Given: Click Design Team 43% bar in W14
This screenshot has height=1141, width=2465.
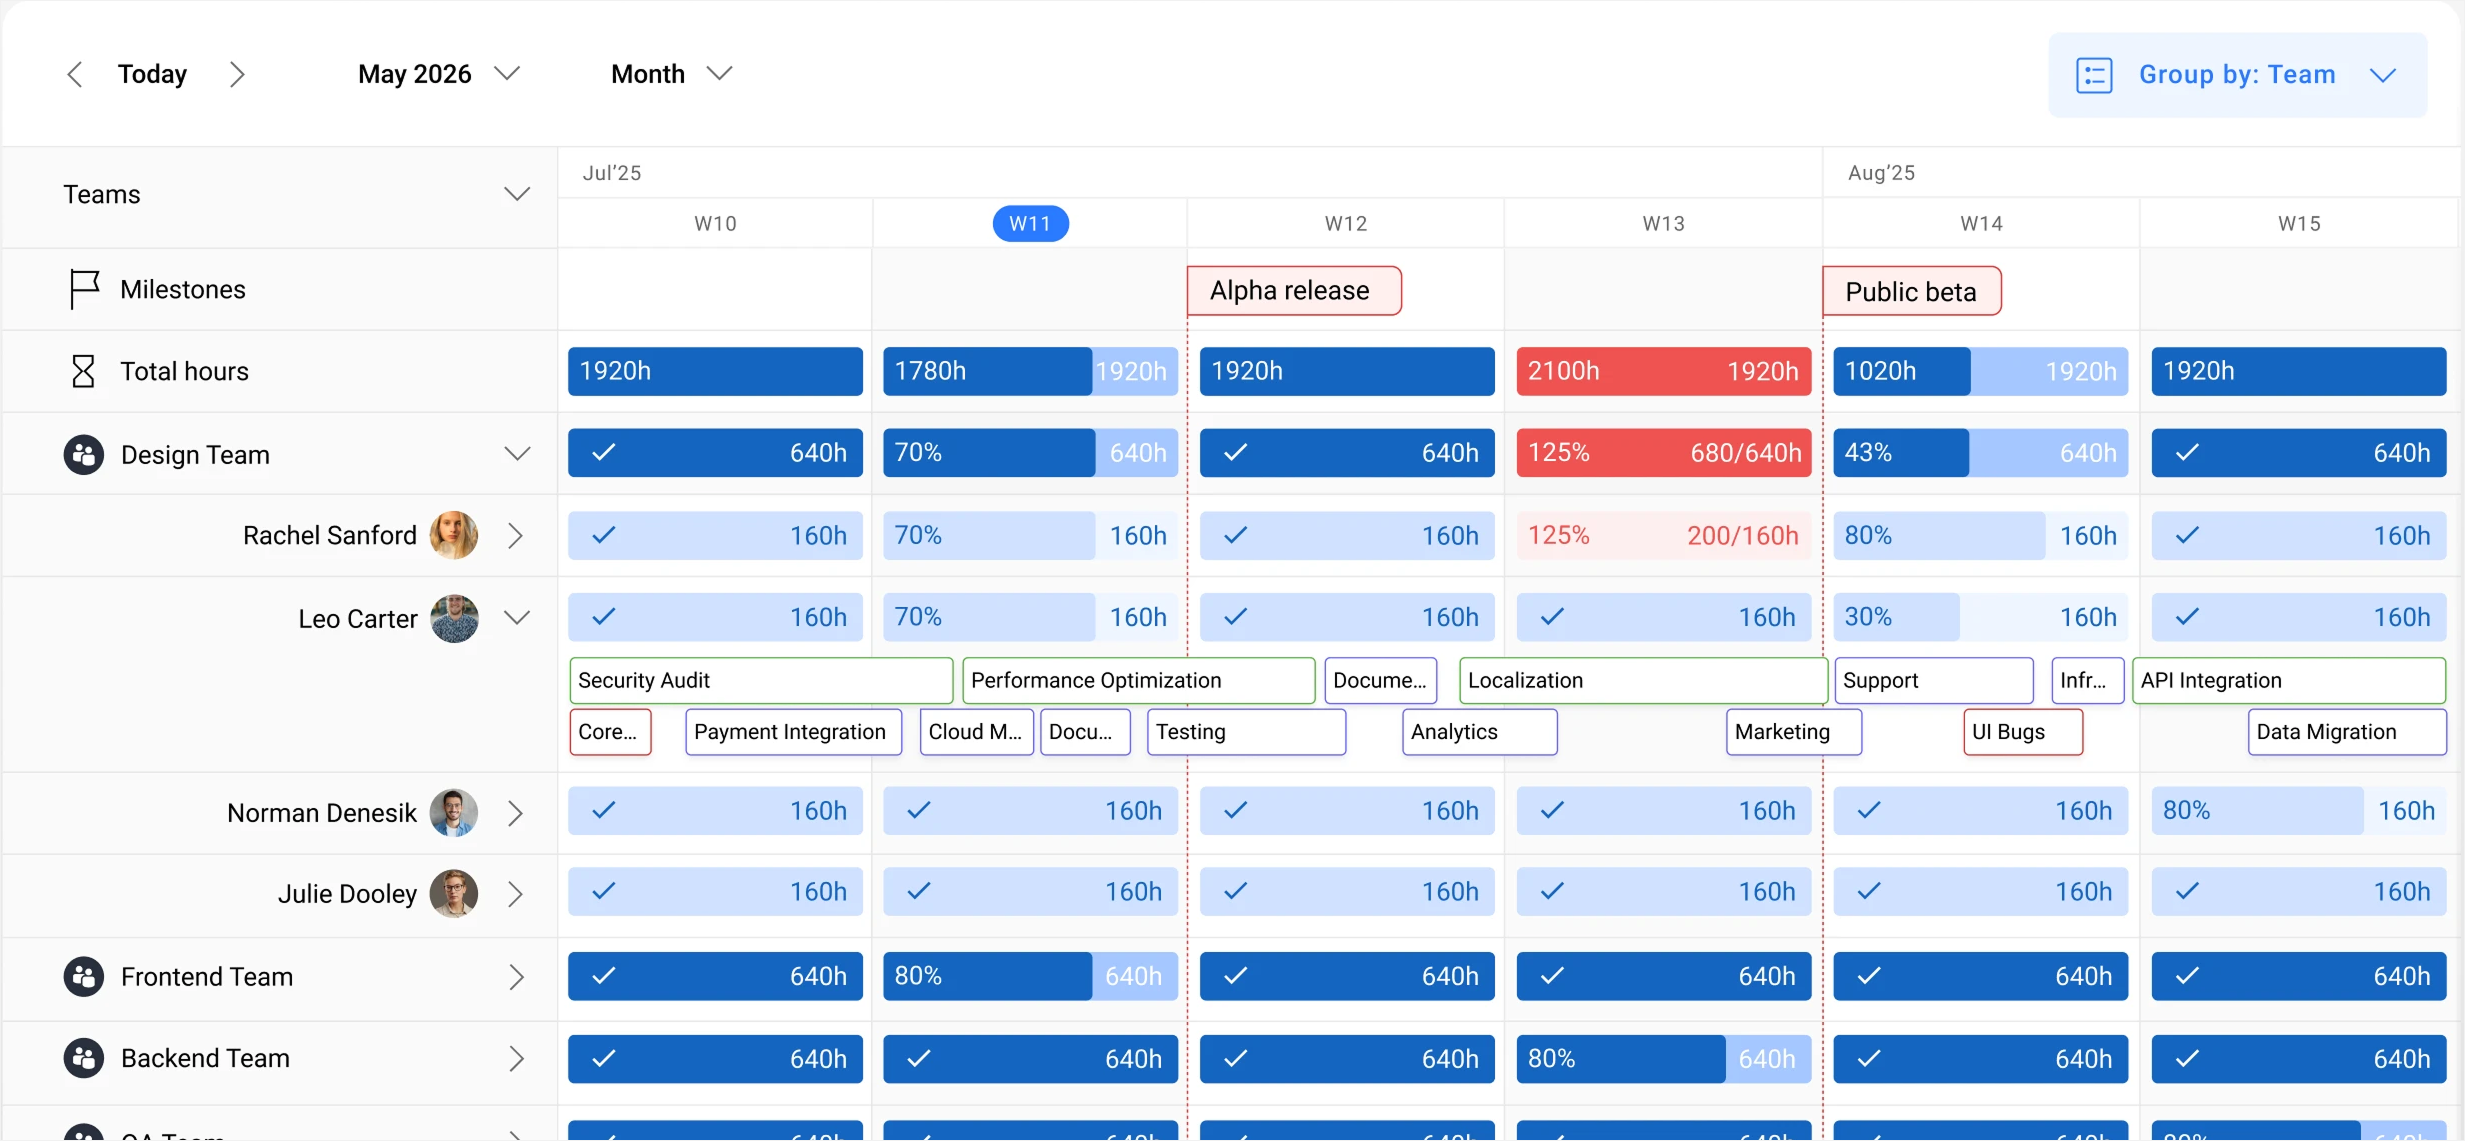Looking at the screenshot, I should click(x=1981, y=453).
